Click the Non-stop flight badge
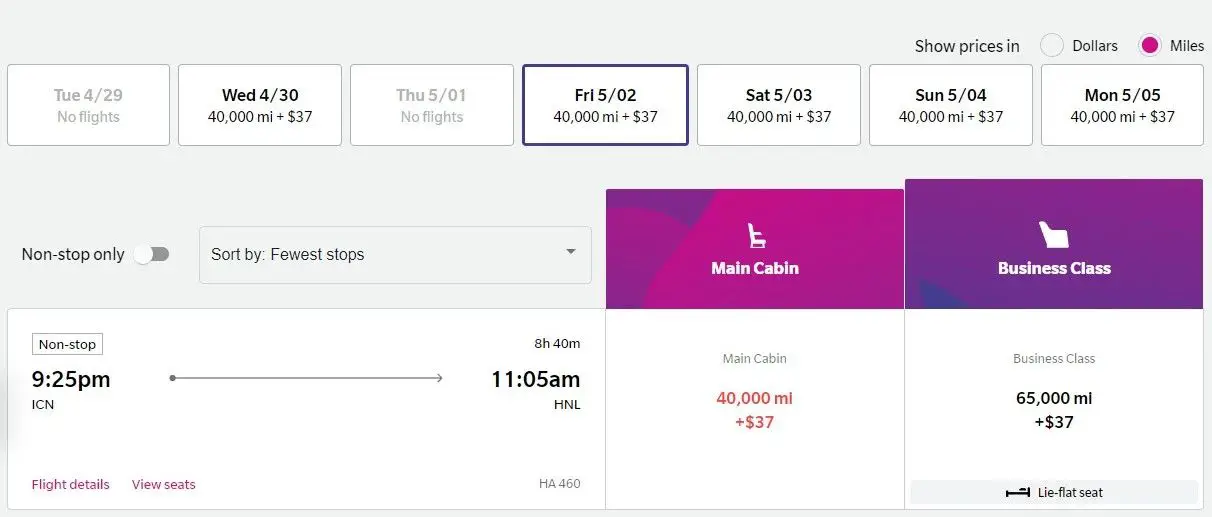 67,344
